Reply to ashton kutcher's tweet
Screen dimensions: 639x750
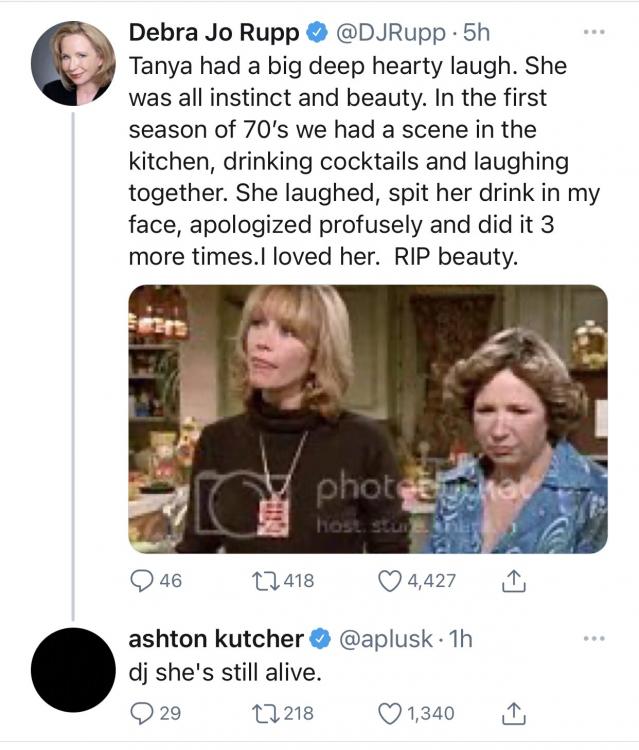[x=141, y=713]
